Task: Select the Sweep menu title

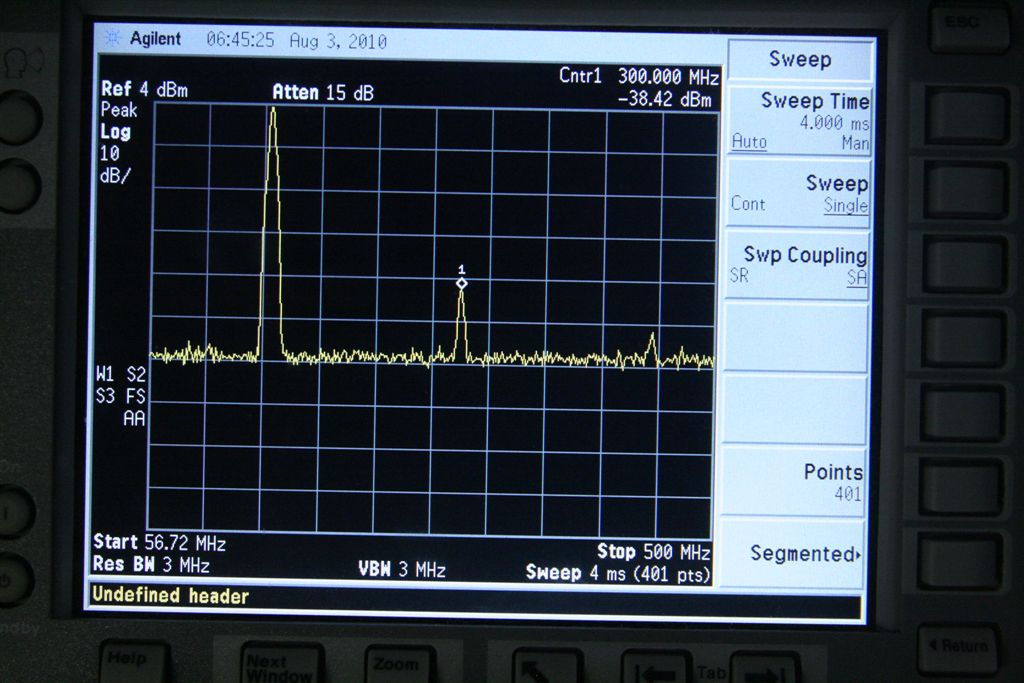Action: [799, 59]
